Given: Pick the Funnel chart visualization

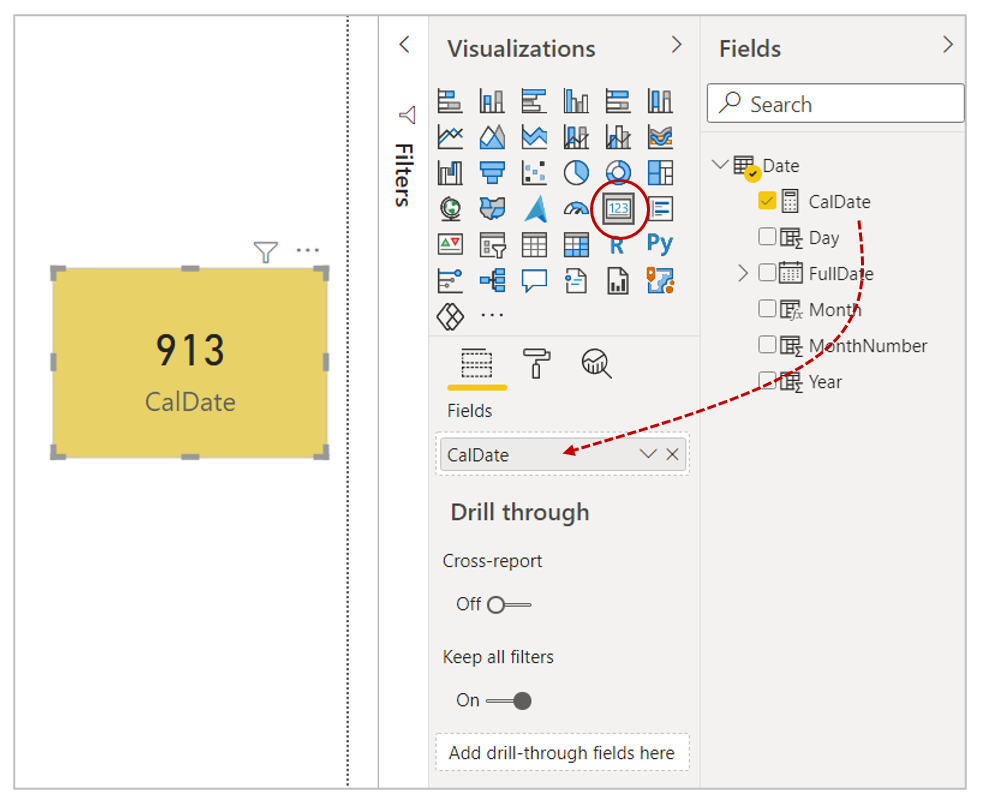Looking at the screenshot, I should click(x=492, y=172).
